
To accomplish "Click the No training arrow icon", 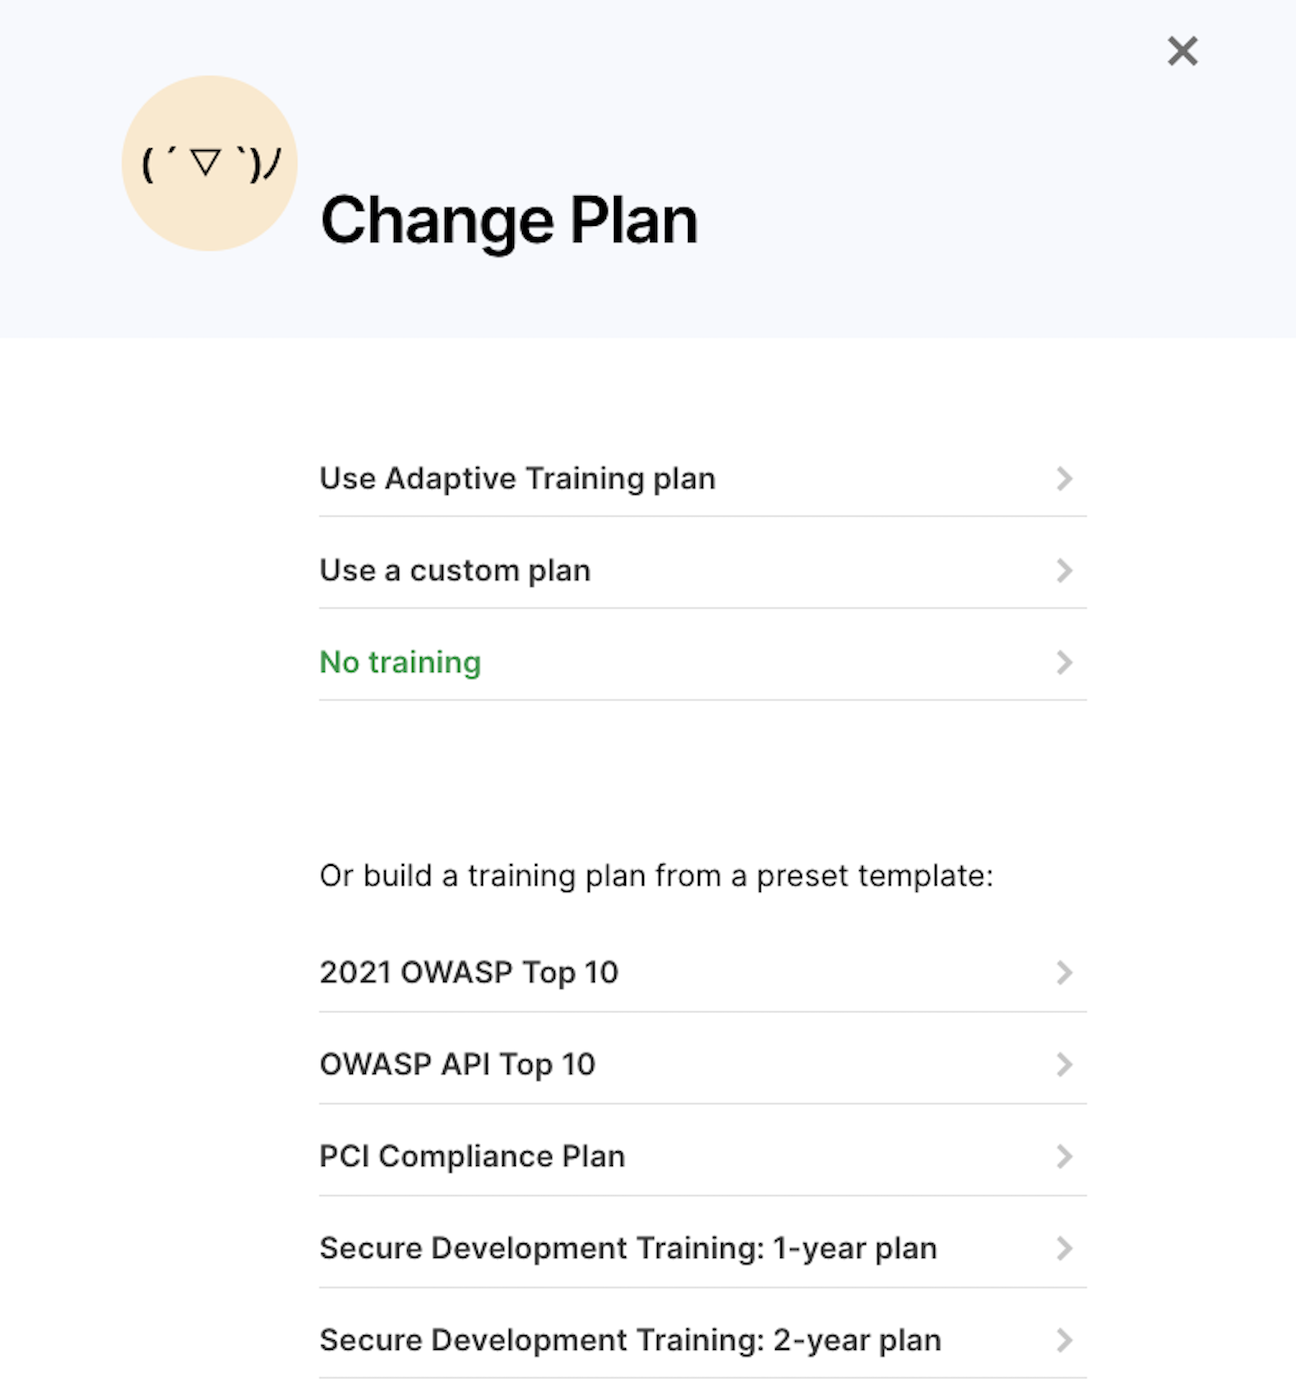I will pos(1064,663).
